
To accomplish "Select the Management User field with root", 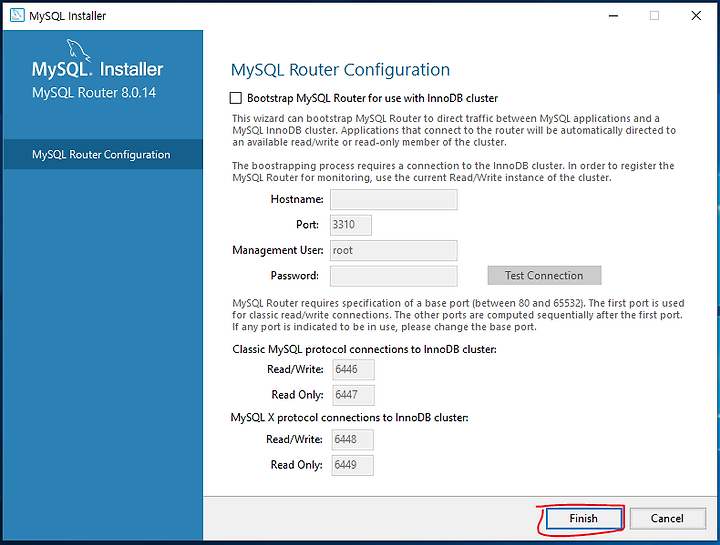I will pyautogui.click(x=394, y=251).
